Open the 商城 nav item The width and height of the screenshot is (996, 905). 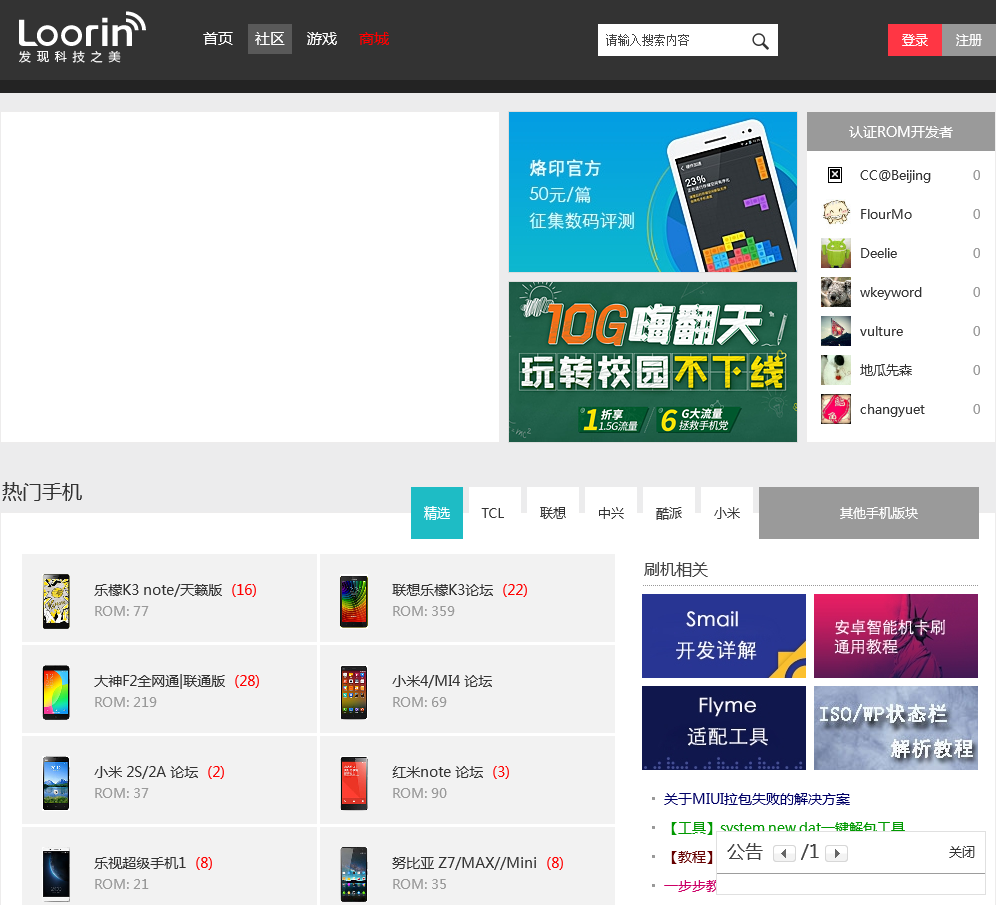click(374, 39)
